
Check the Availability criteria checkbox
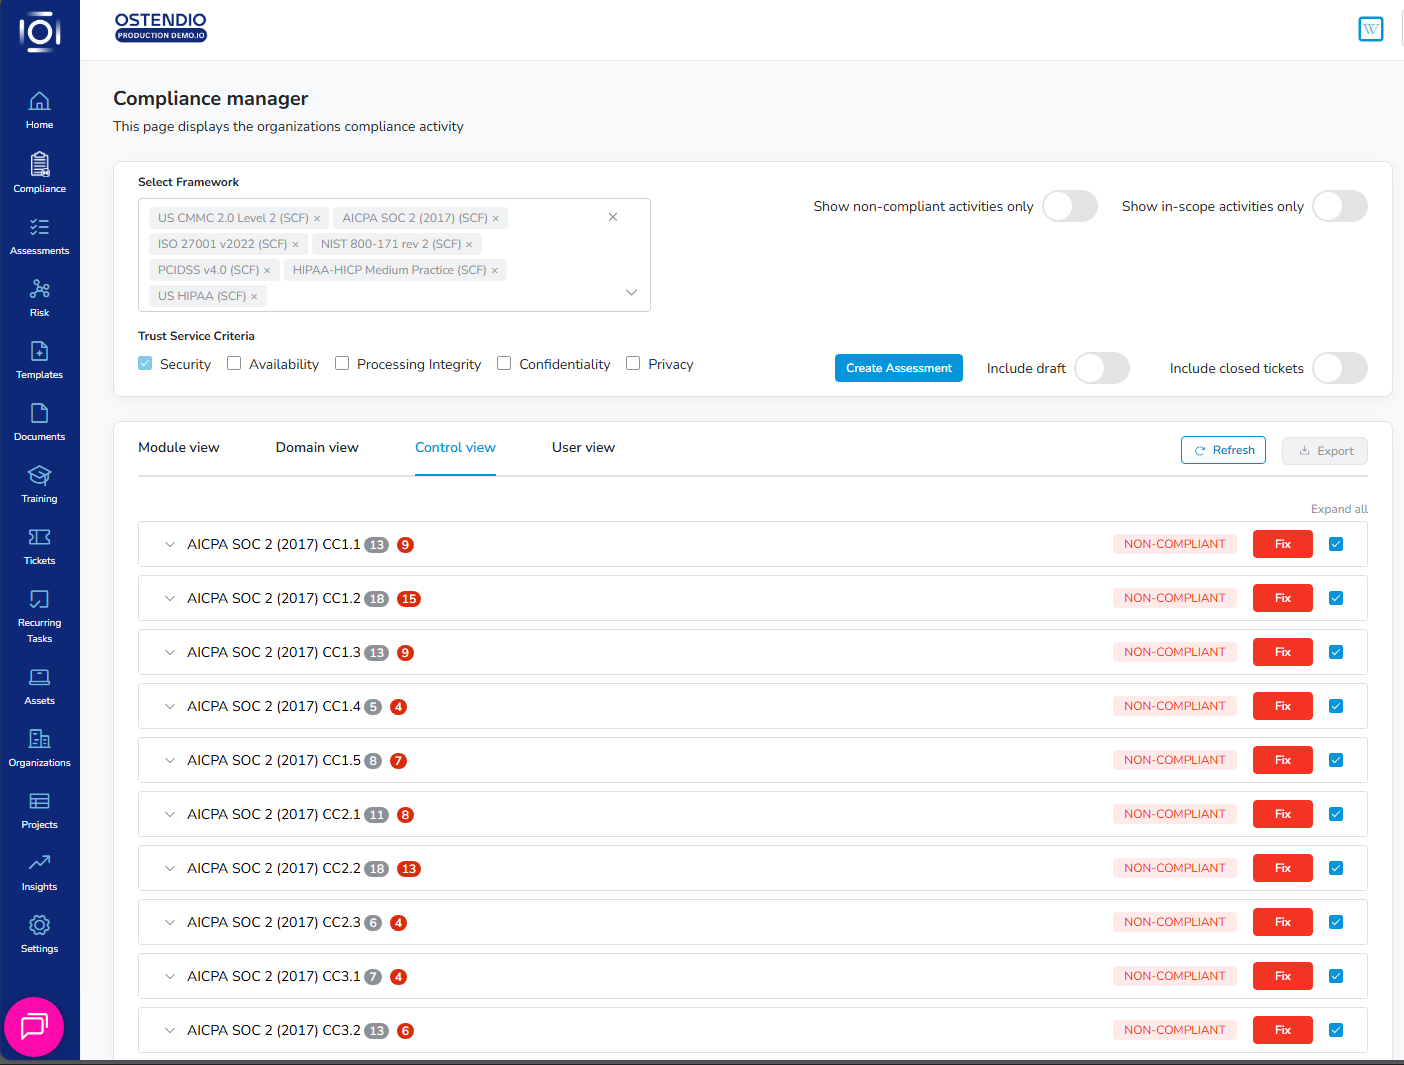[234, 364]
